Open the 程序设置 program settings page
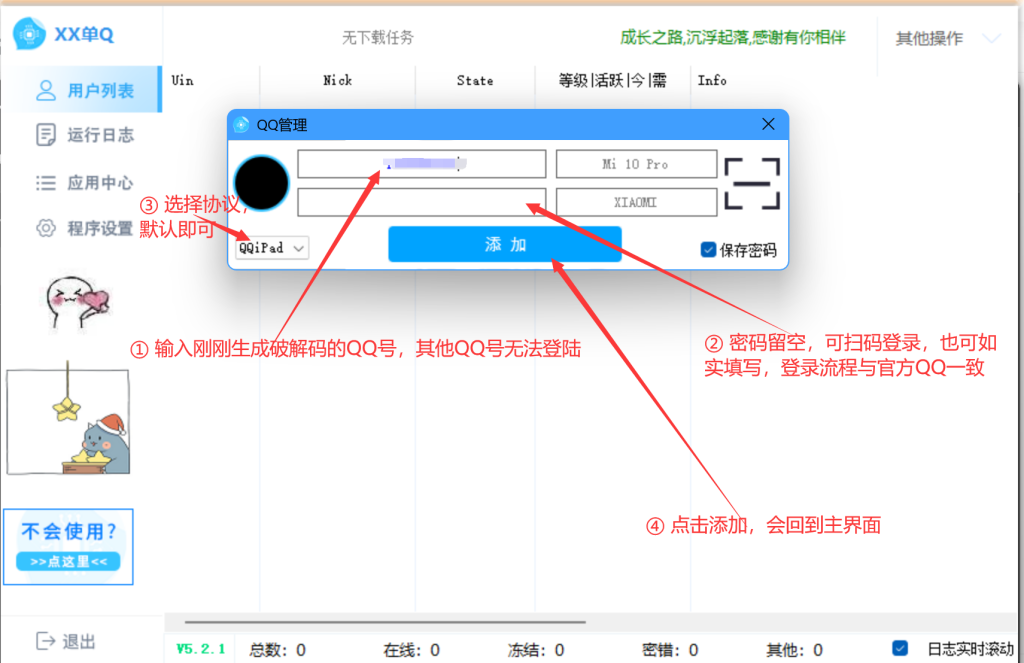 [84, 229]
